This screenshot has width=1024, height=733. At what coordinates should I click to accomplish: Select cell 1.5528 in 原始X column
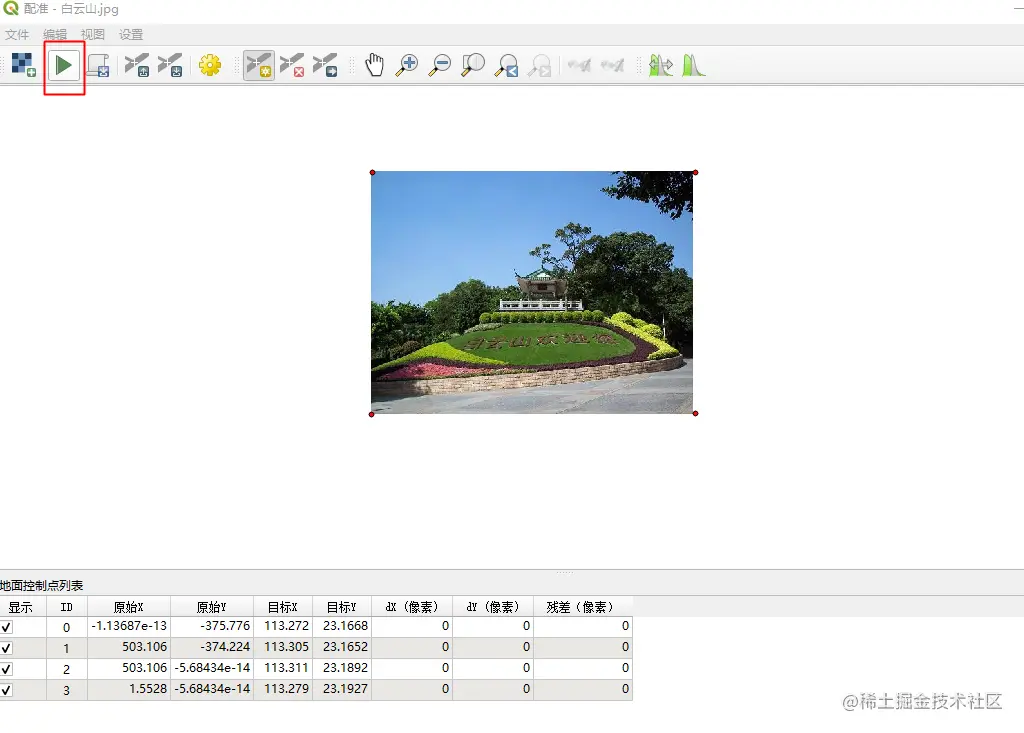129,689
